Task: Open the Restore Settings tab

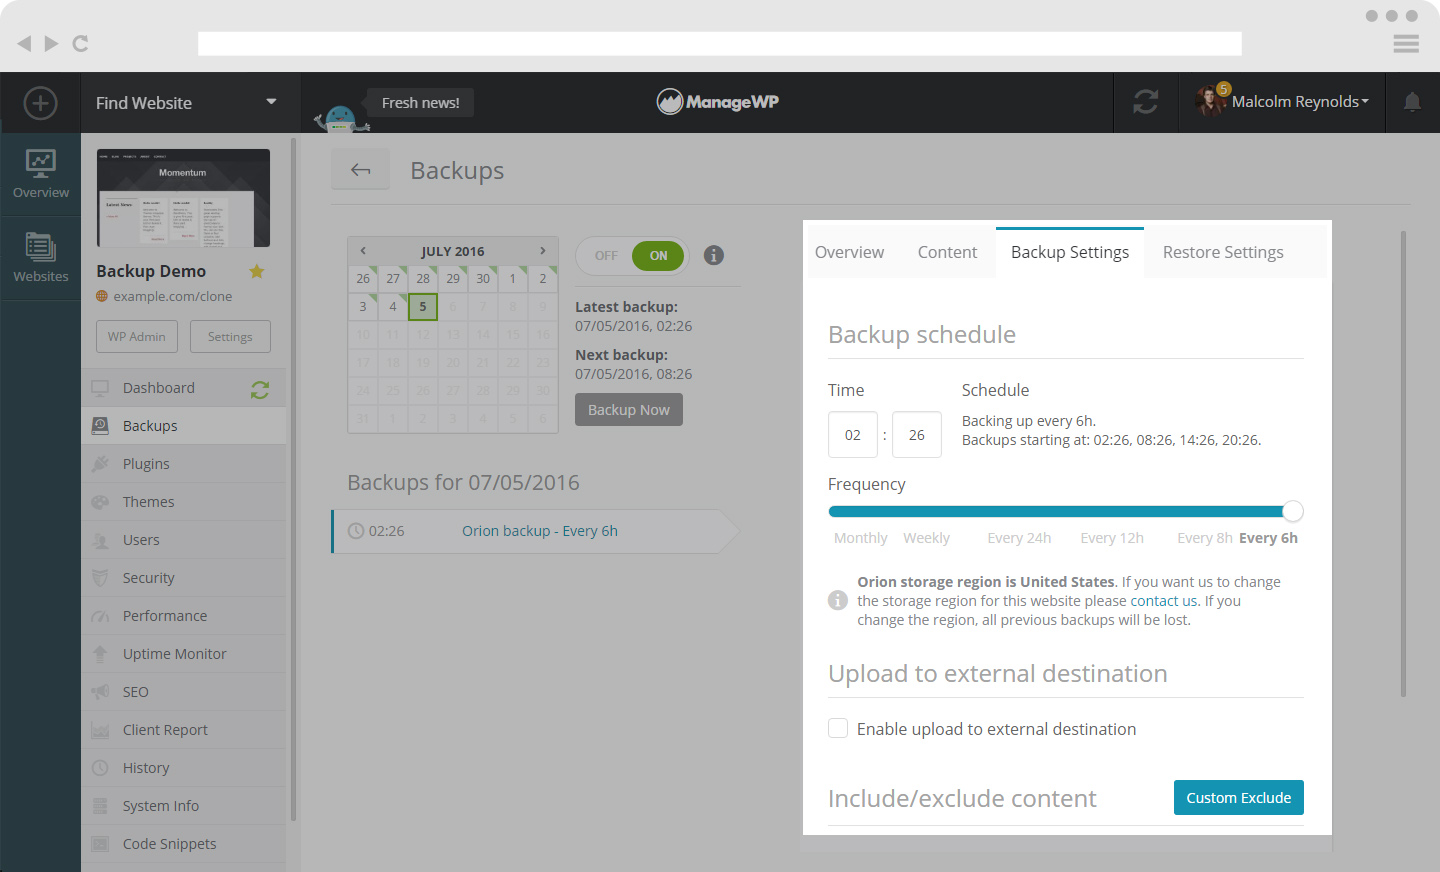Action: pyautogui.click(x=1223, y=252)
